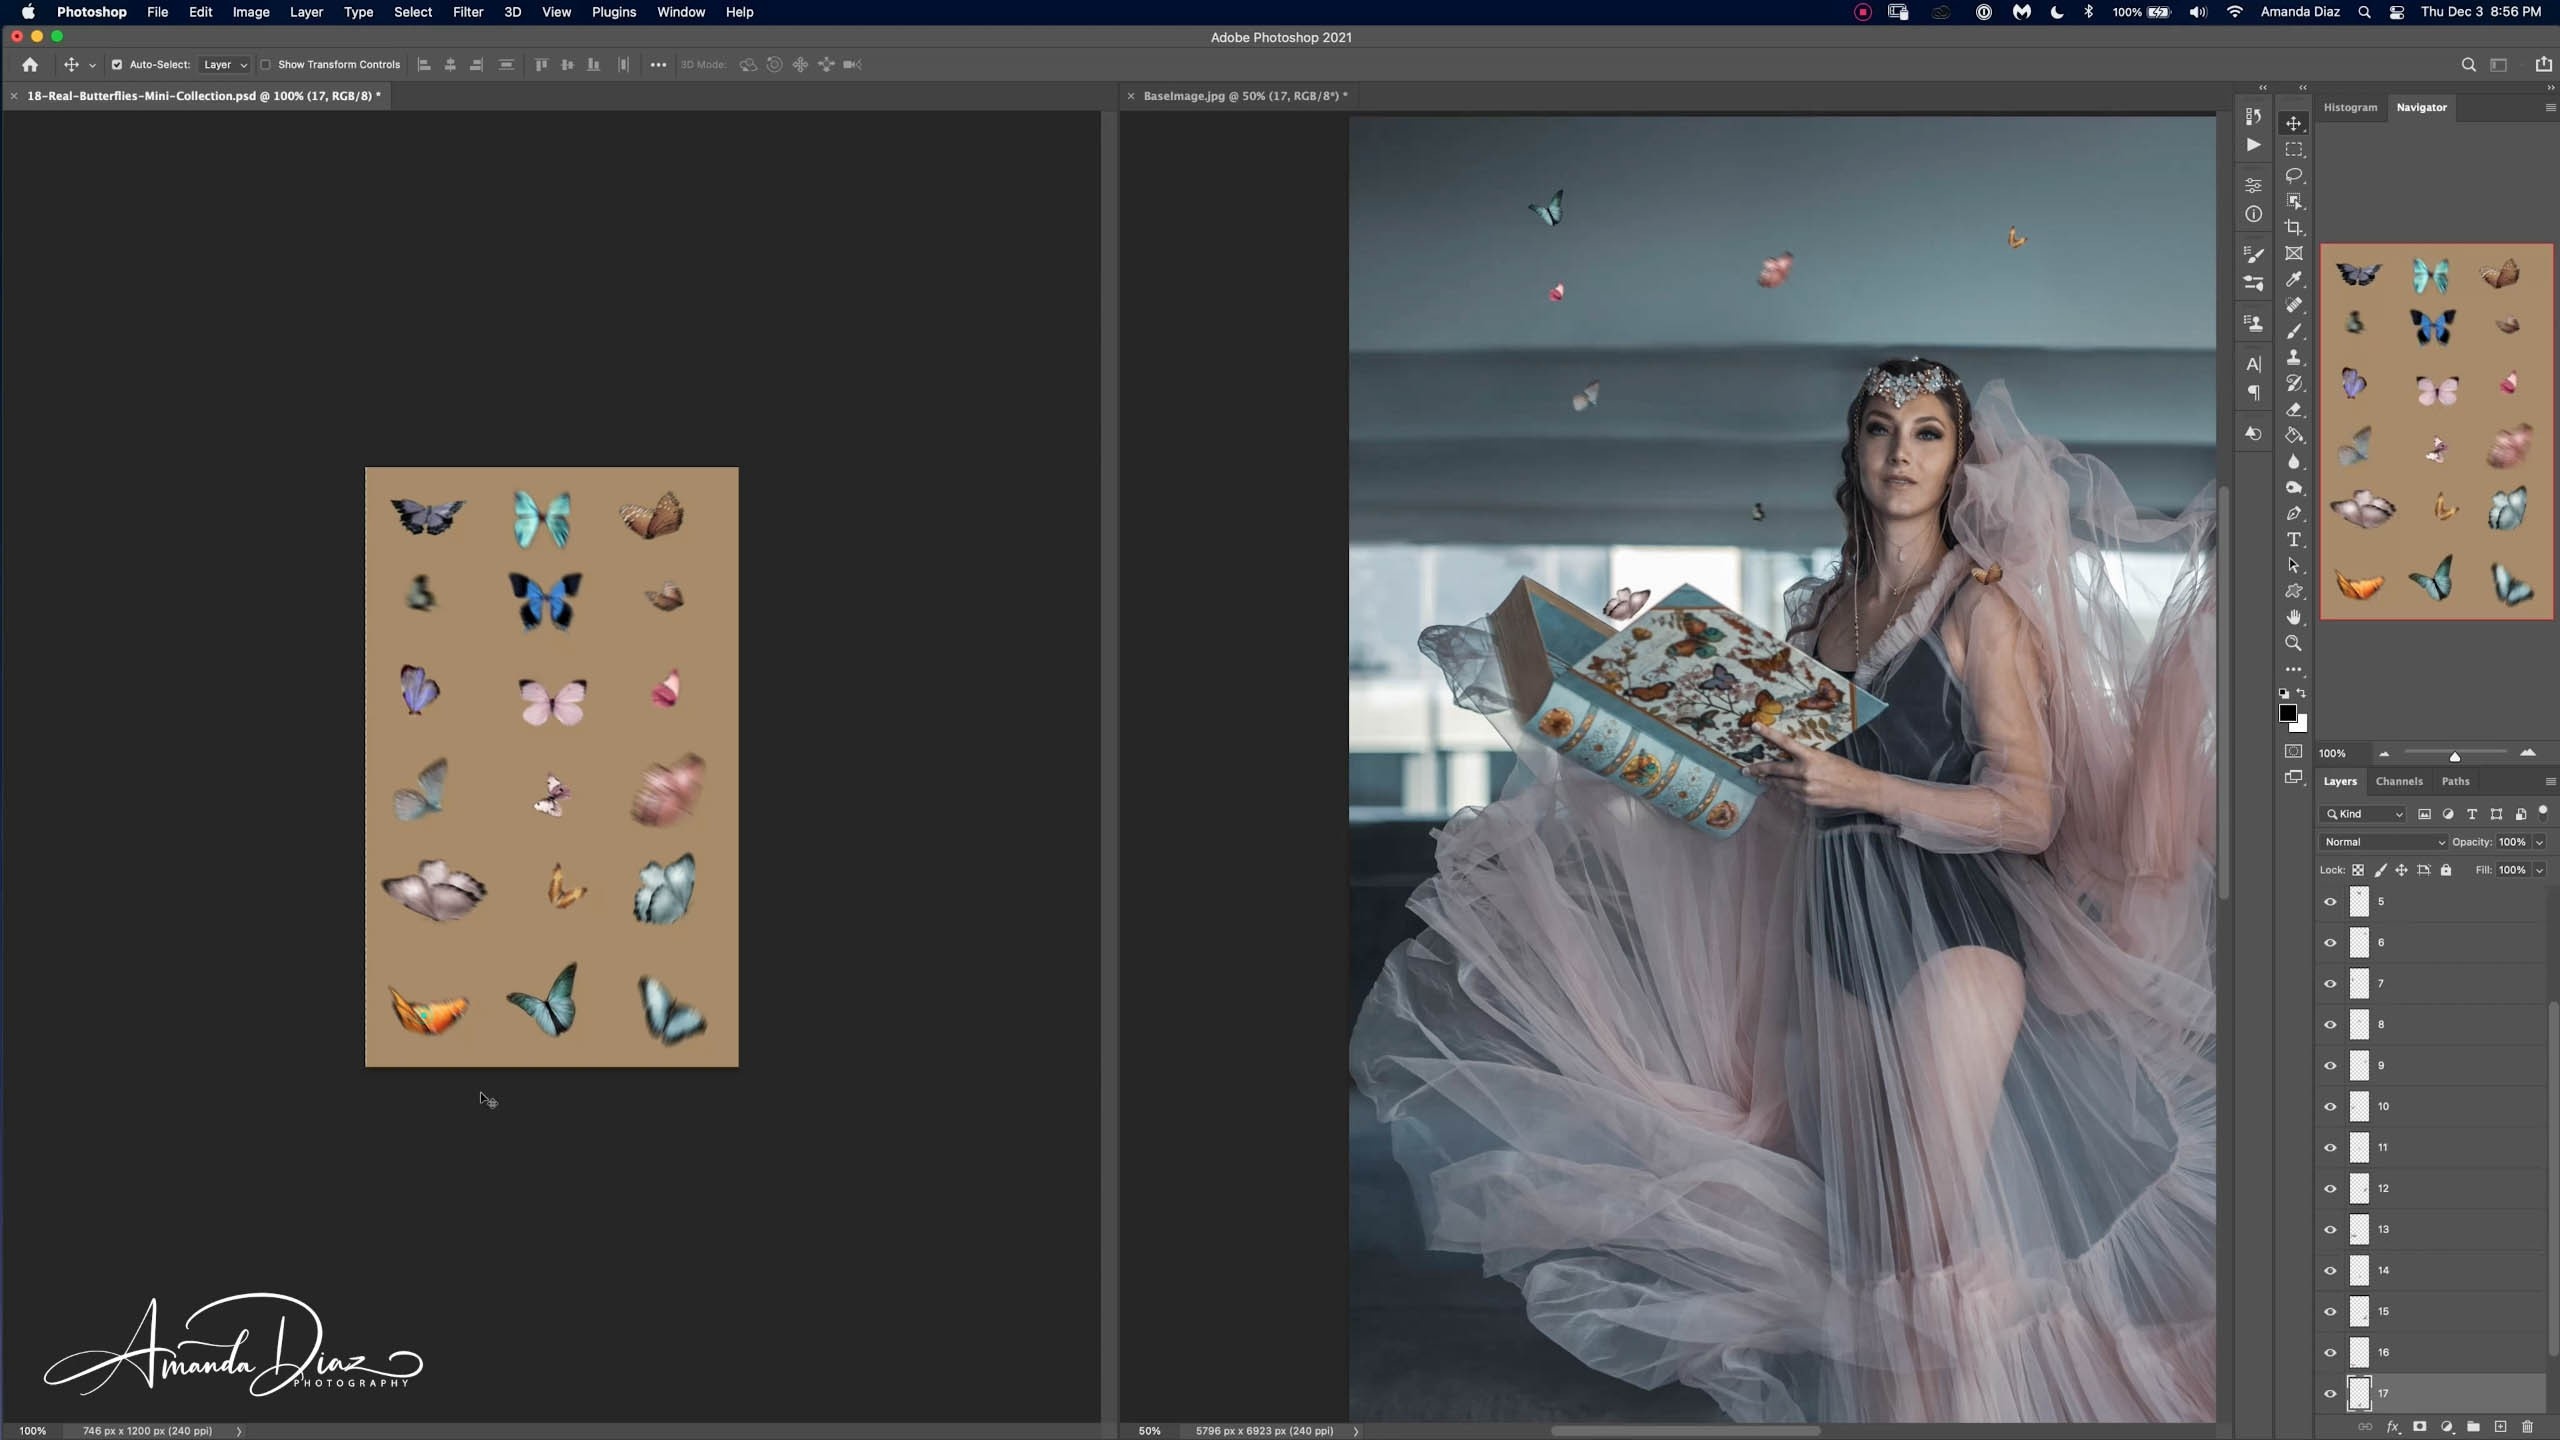Click the delete layer trash icon
2560x1440 pixels.
pos(2527,1427)
